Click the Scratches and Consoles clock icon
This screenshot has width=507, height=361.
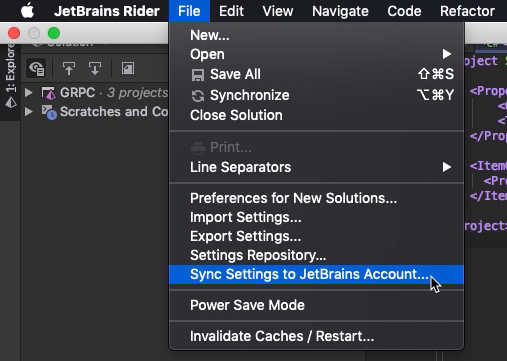coord(49,112)
